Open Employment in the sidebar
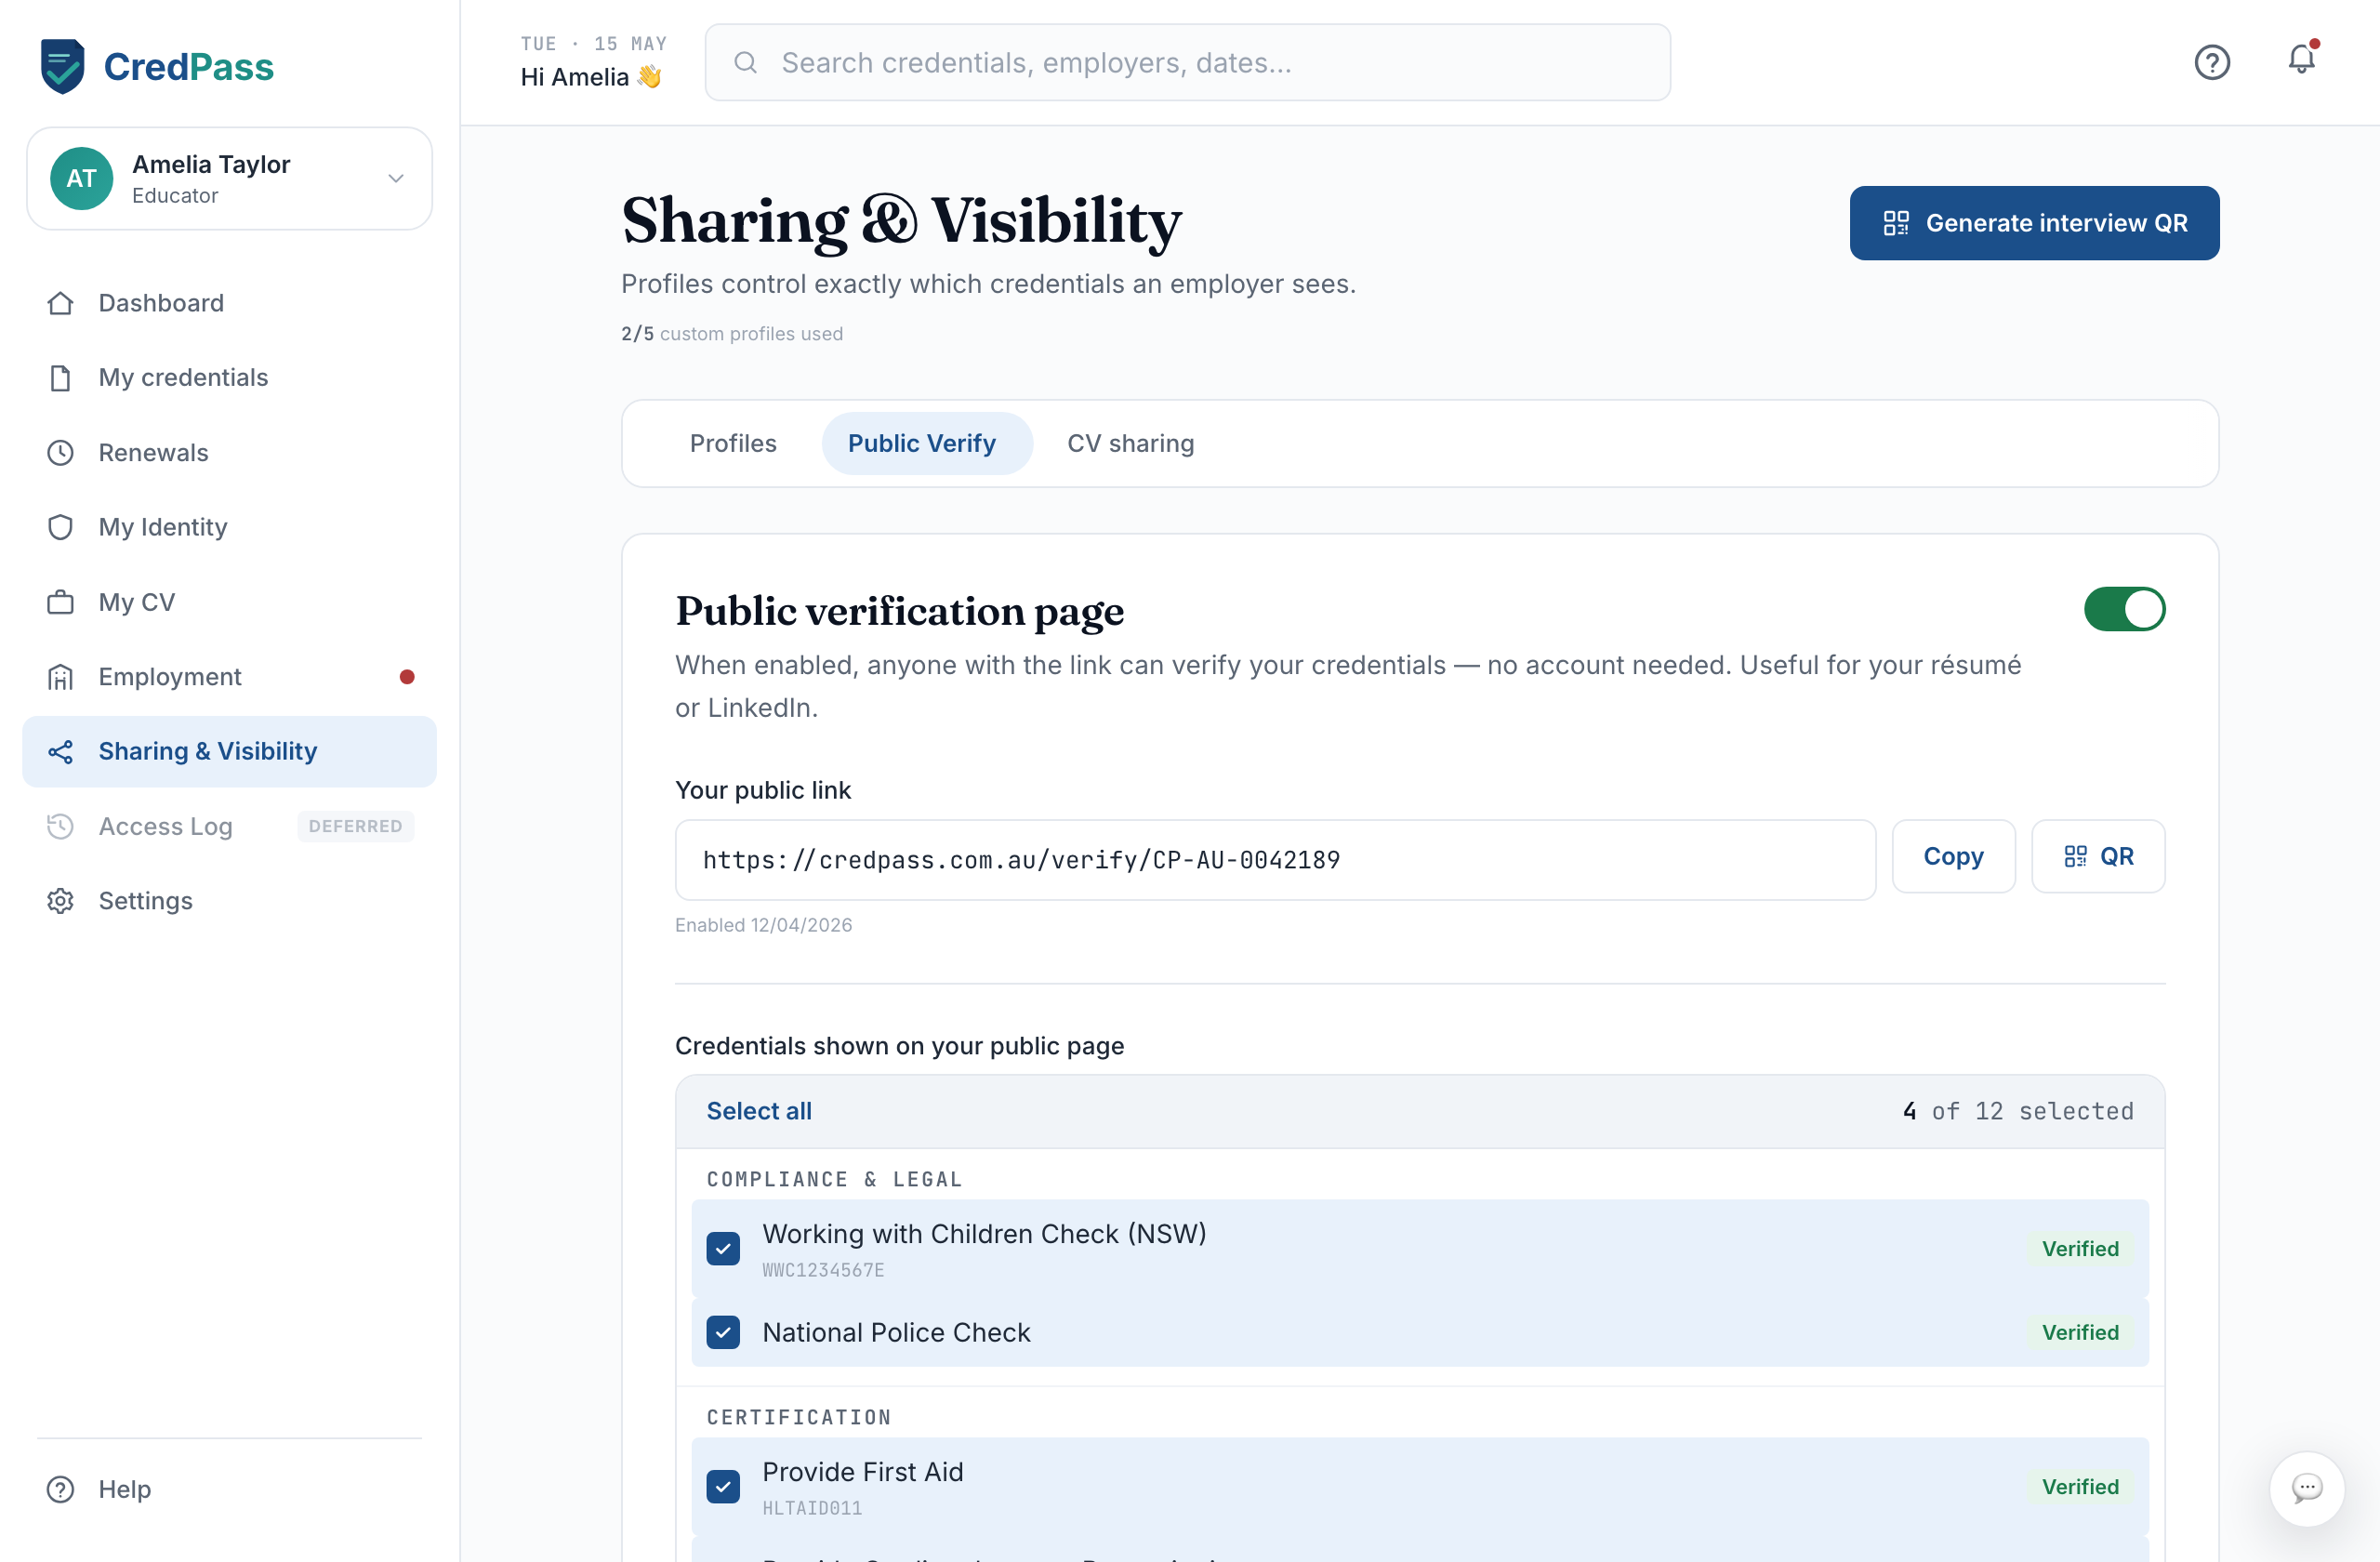Screen dimensions: 2380x1562 pos(229,677)
